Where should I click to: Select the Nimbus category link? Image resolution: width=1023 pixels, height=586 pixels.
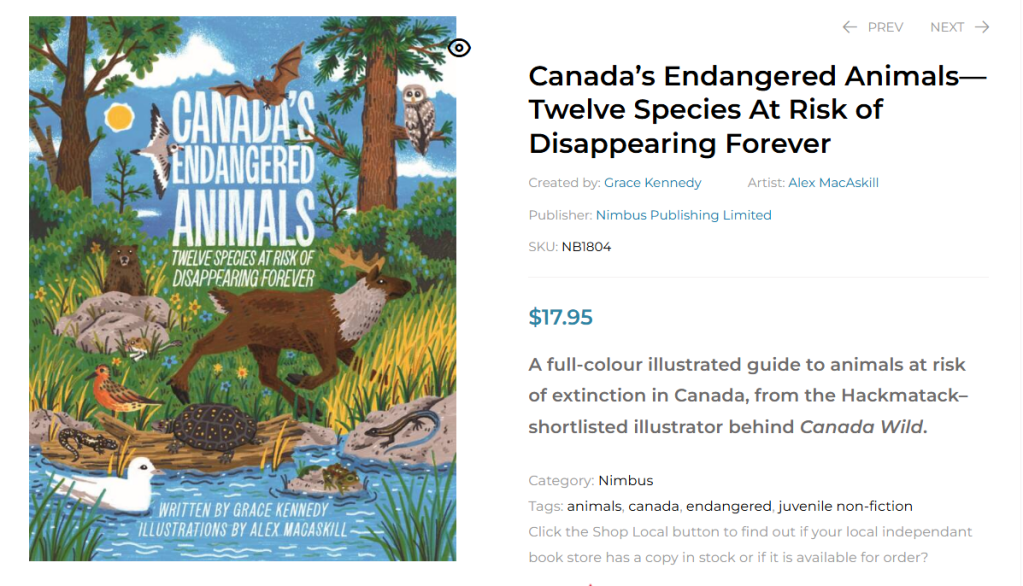[625, 481]
